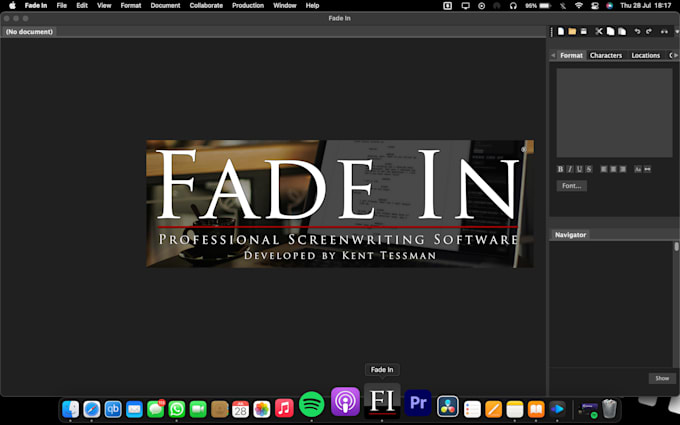
Task: Toggle Strikethrough formatting in Format panel
Action: click(x=588, y=169)
